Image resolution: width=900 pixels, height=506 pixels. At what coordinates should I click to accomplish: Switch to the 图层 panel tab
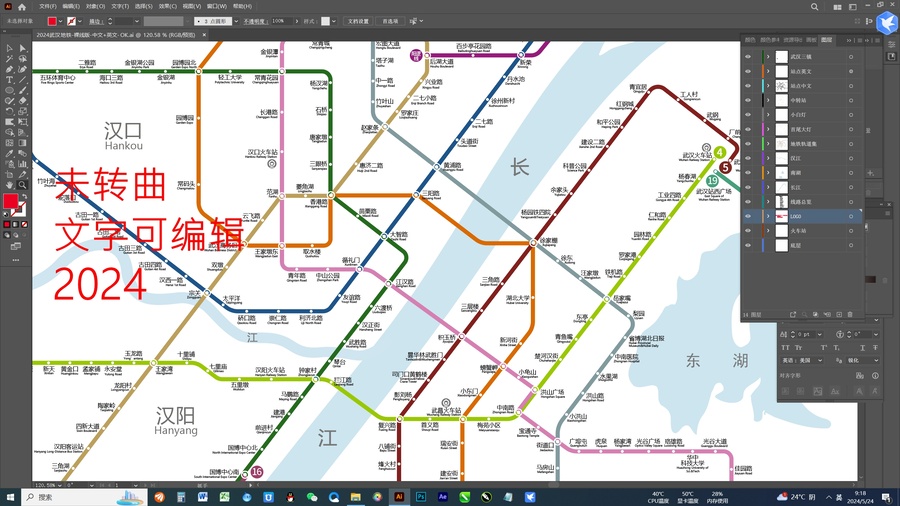point(827,40)
